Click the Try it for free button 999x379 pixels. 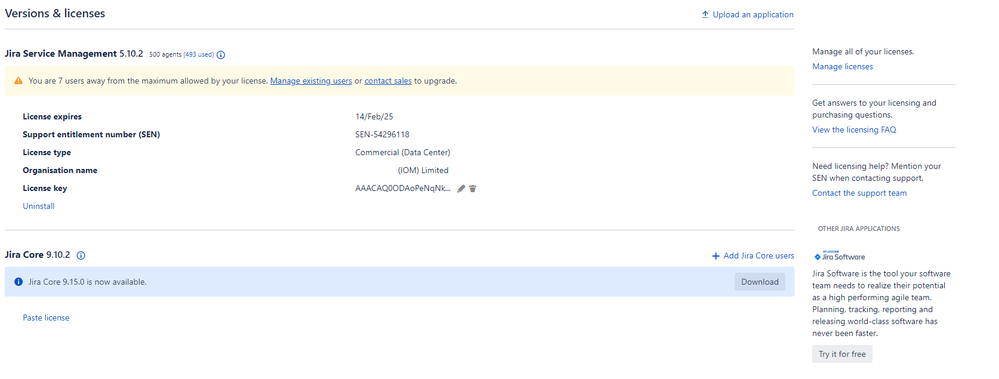point(842,354)
